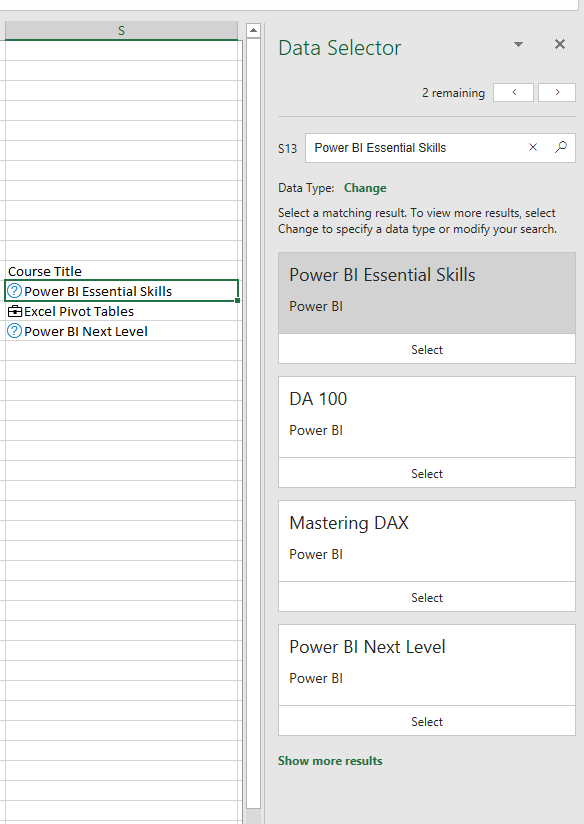Click the worksheet scrollbar up arrow
The height and width of the screenshot is (824, 584).
point(252,30)
